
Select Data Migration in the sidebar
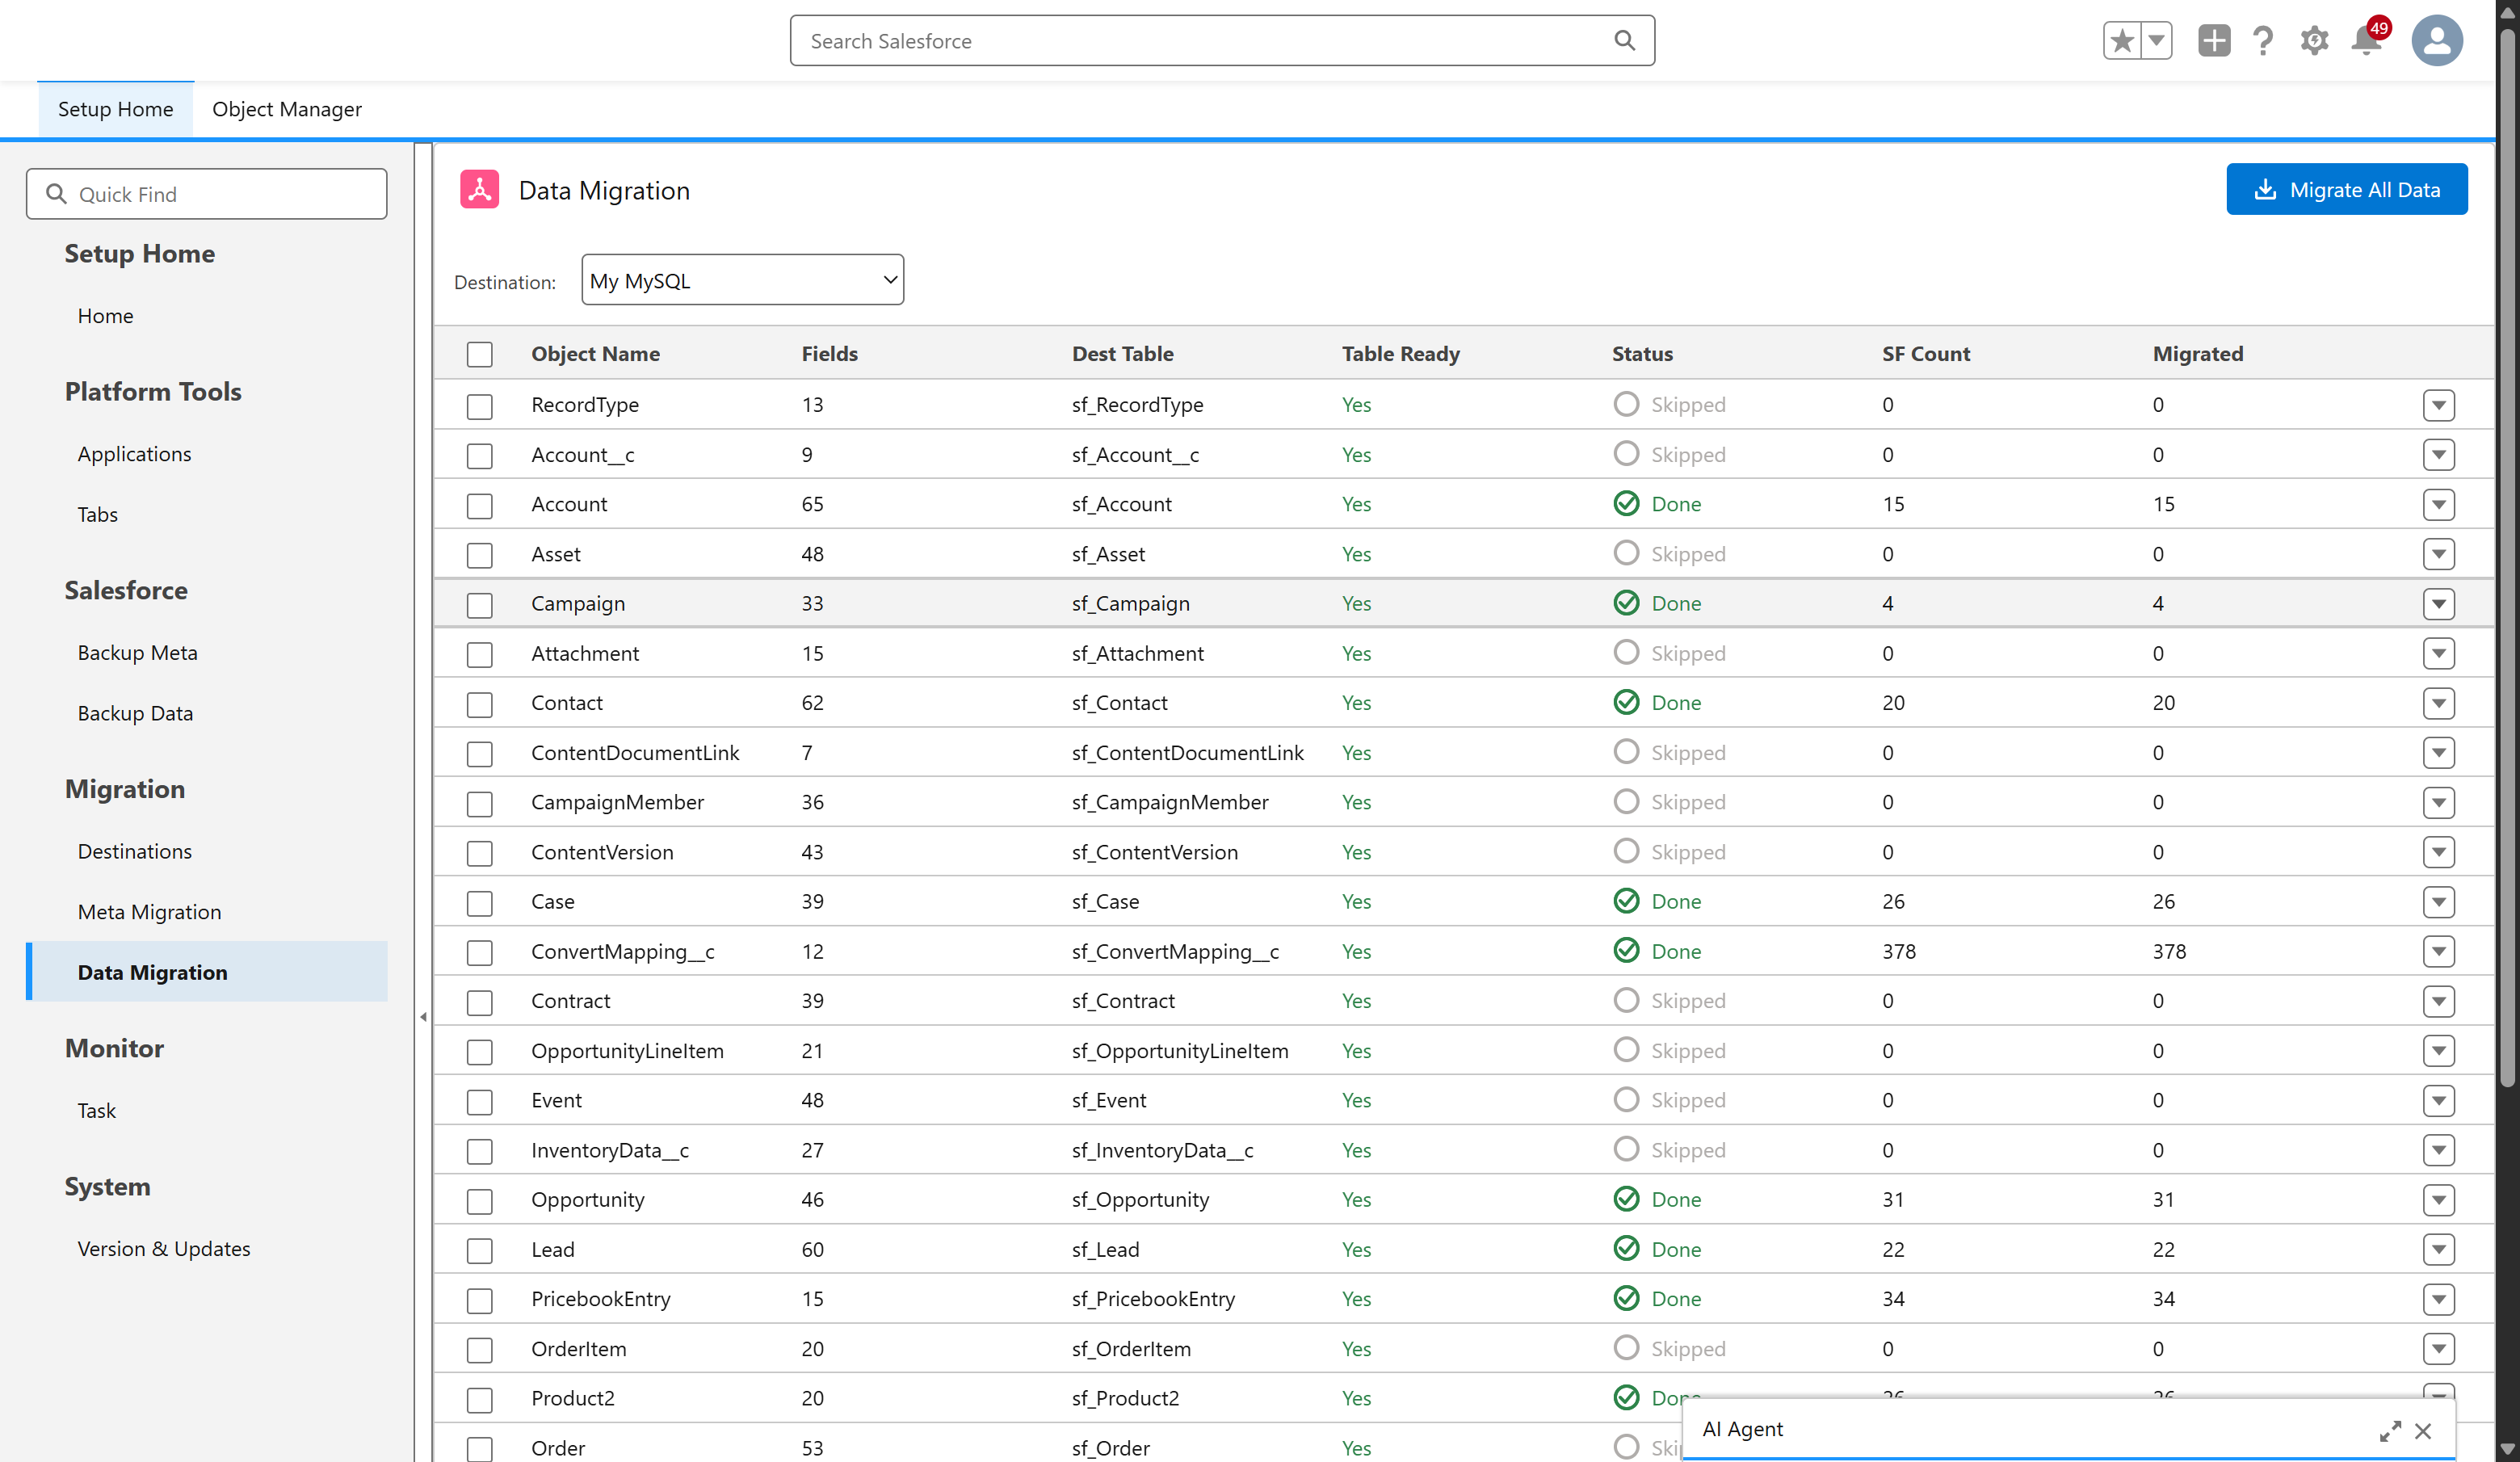207,972
